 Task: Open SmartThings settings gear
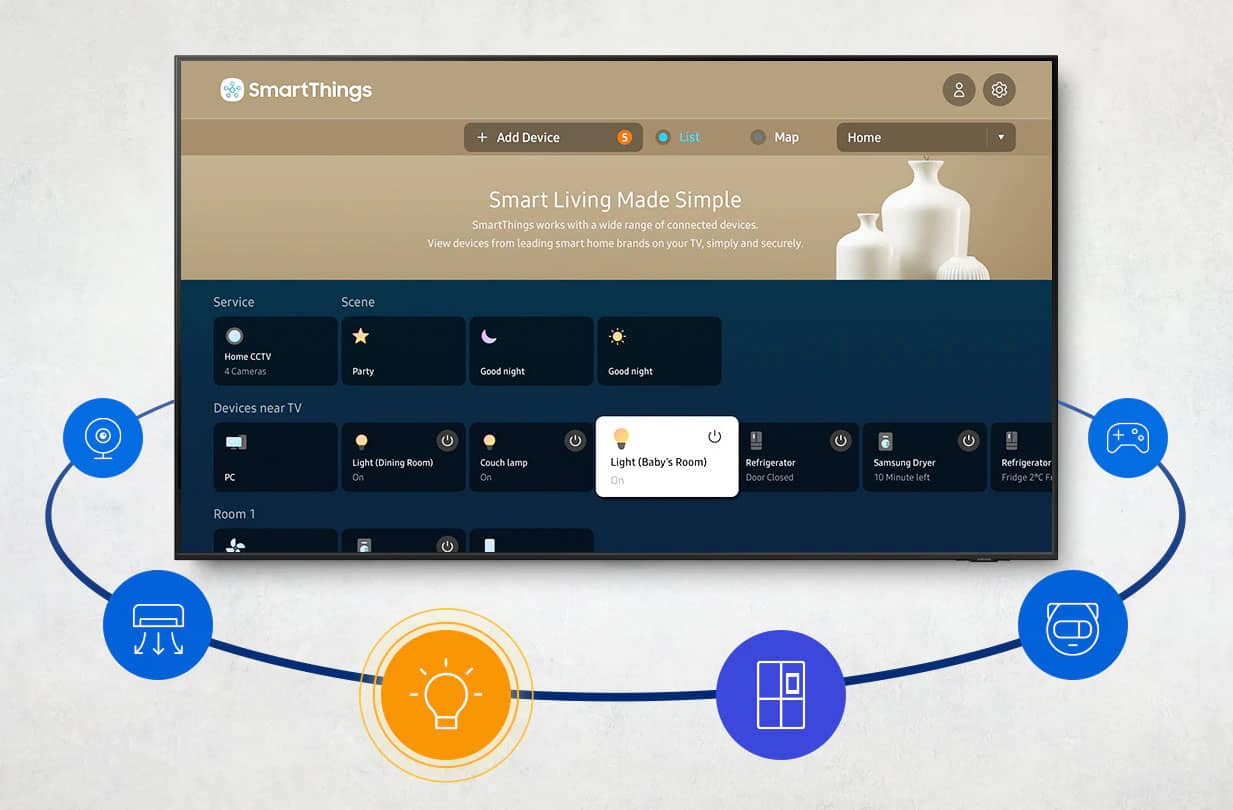[999, 89]
